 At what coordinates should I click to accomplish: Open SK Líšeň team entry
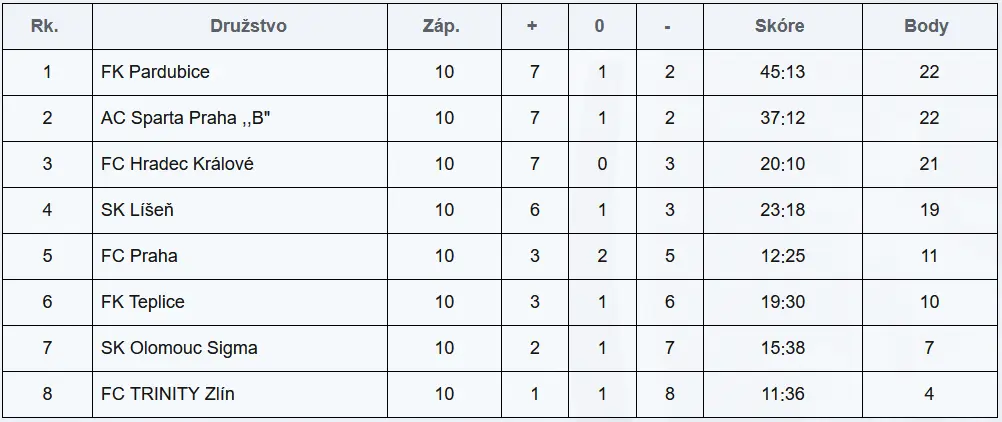coord(137,210)
